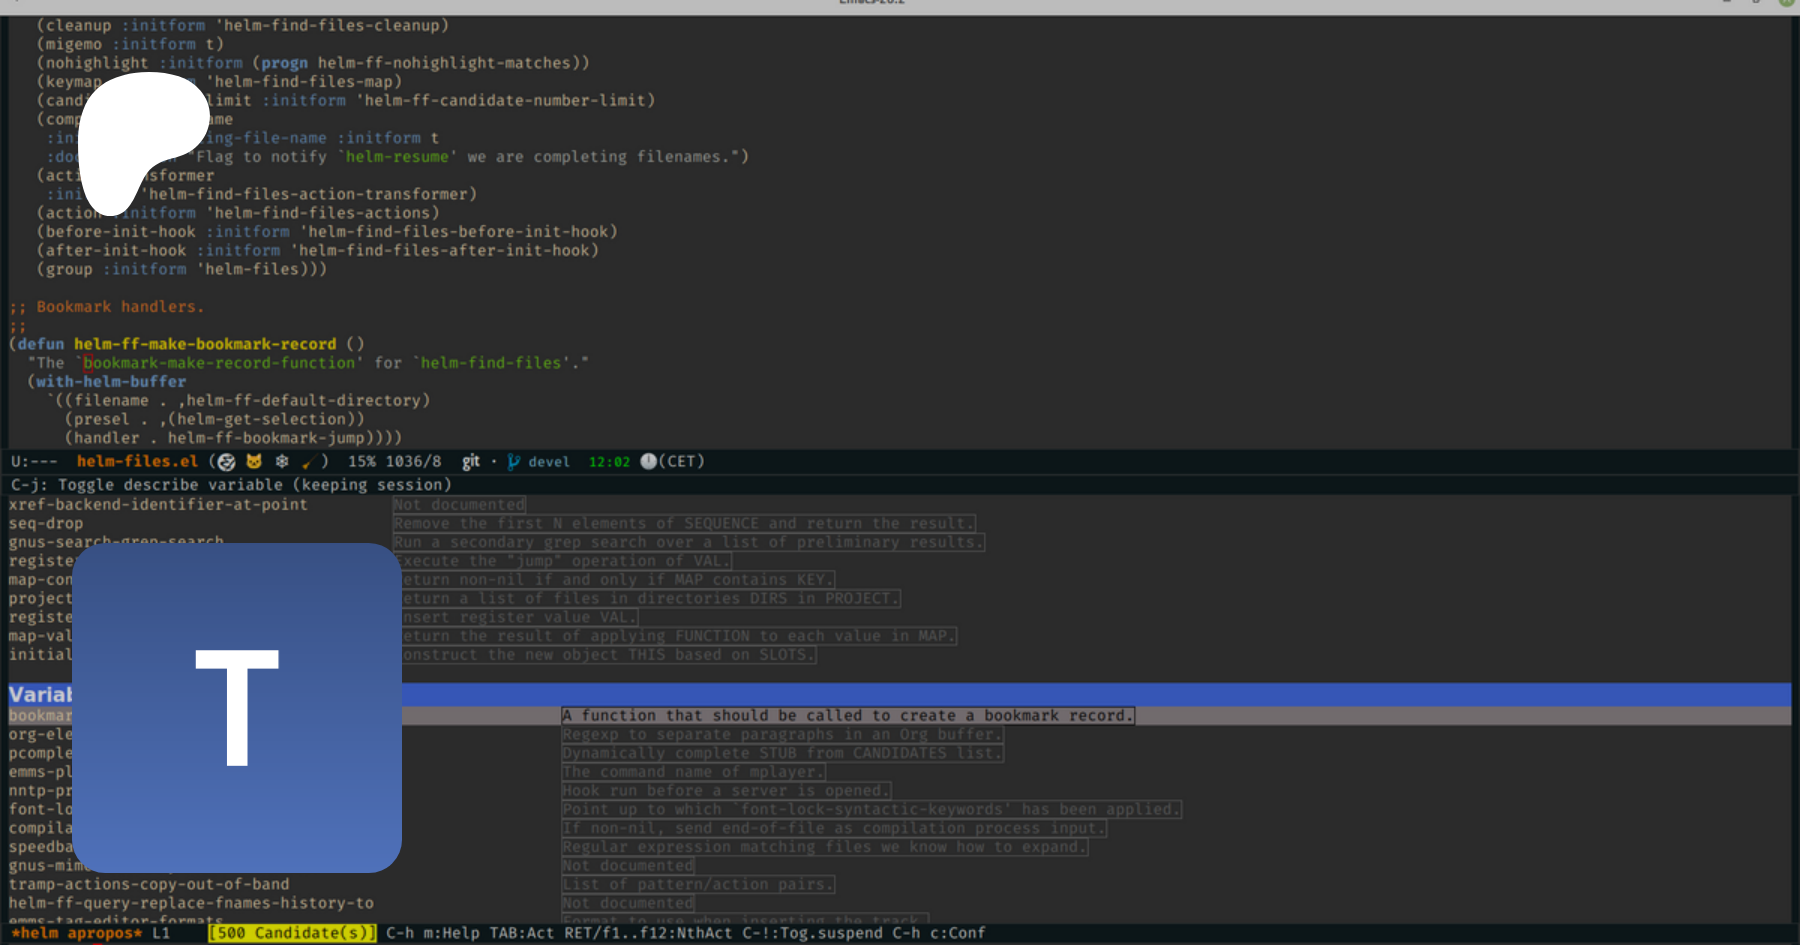Click the git branch icon beside devel
1800x945 pixels.
tap(514, 461)
